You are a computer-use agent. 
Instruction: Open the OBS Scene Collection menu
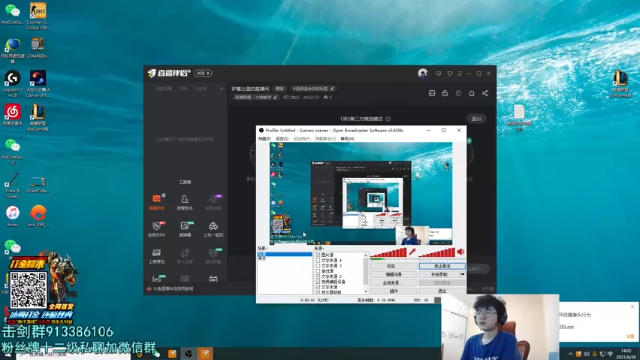(325, 139)
